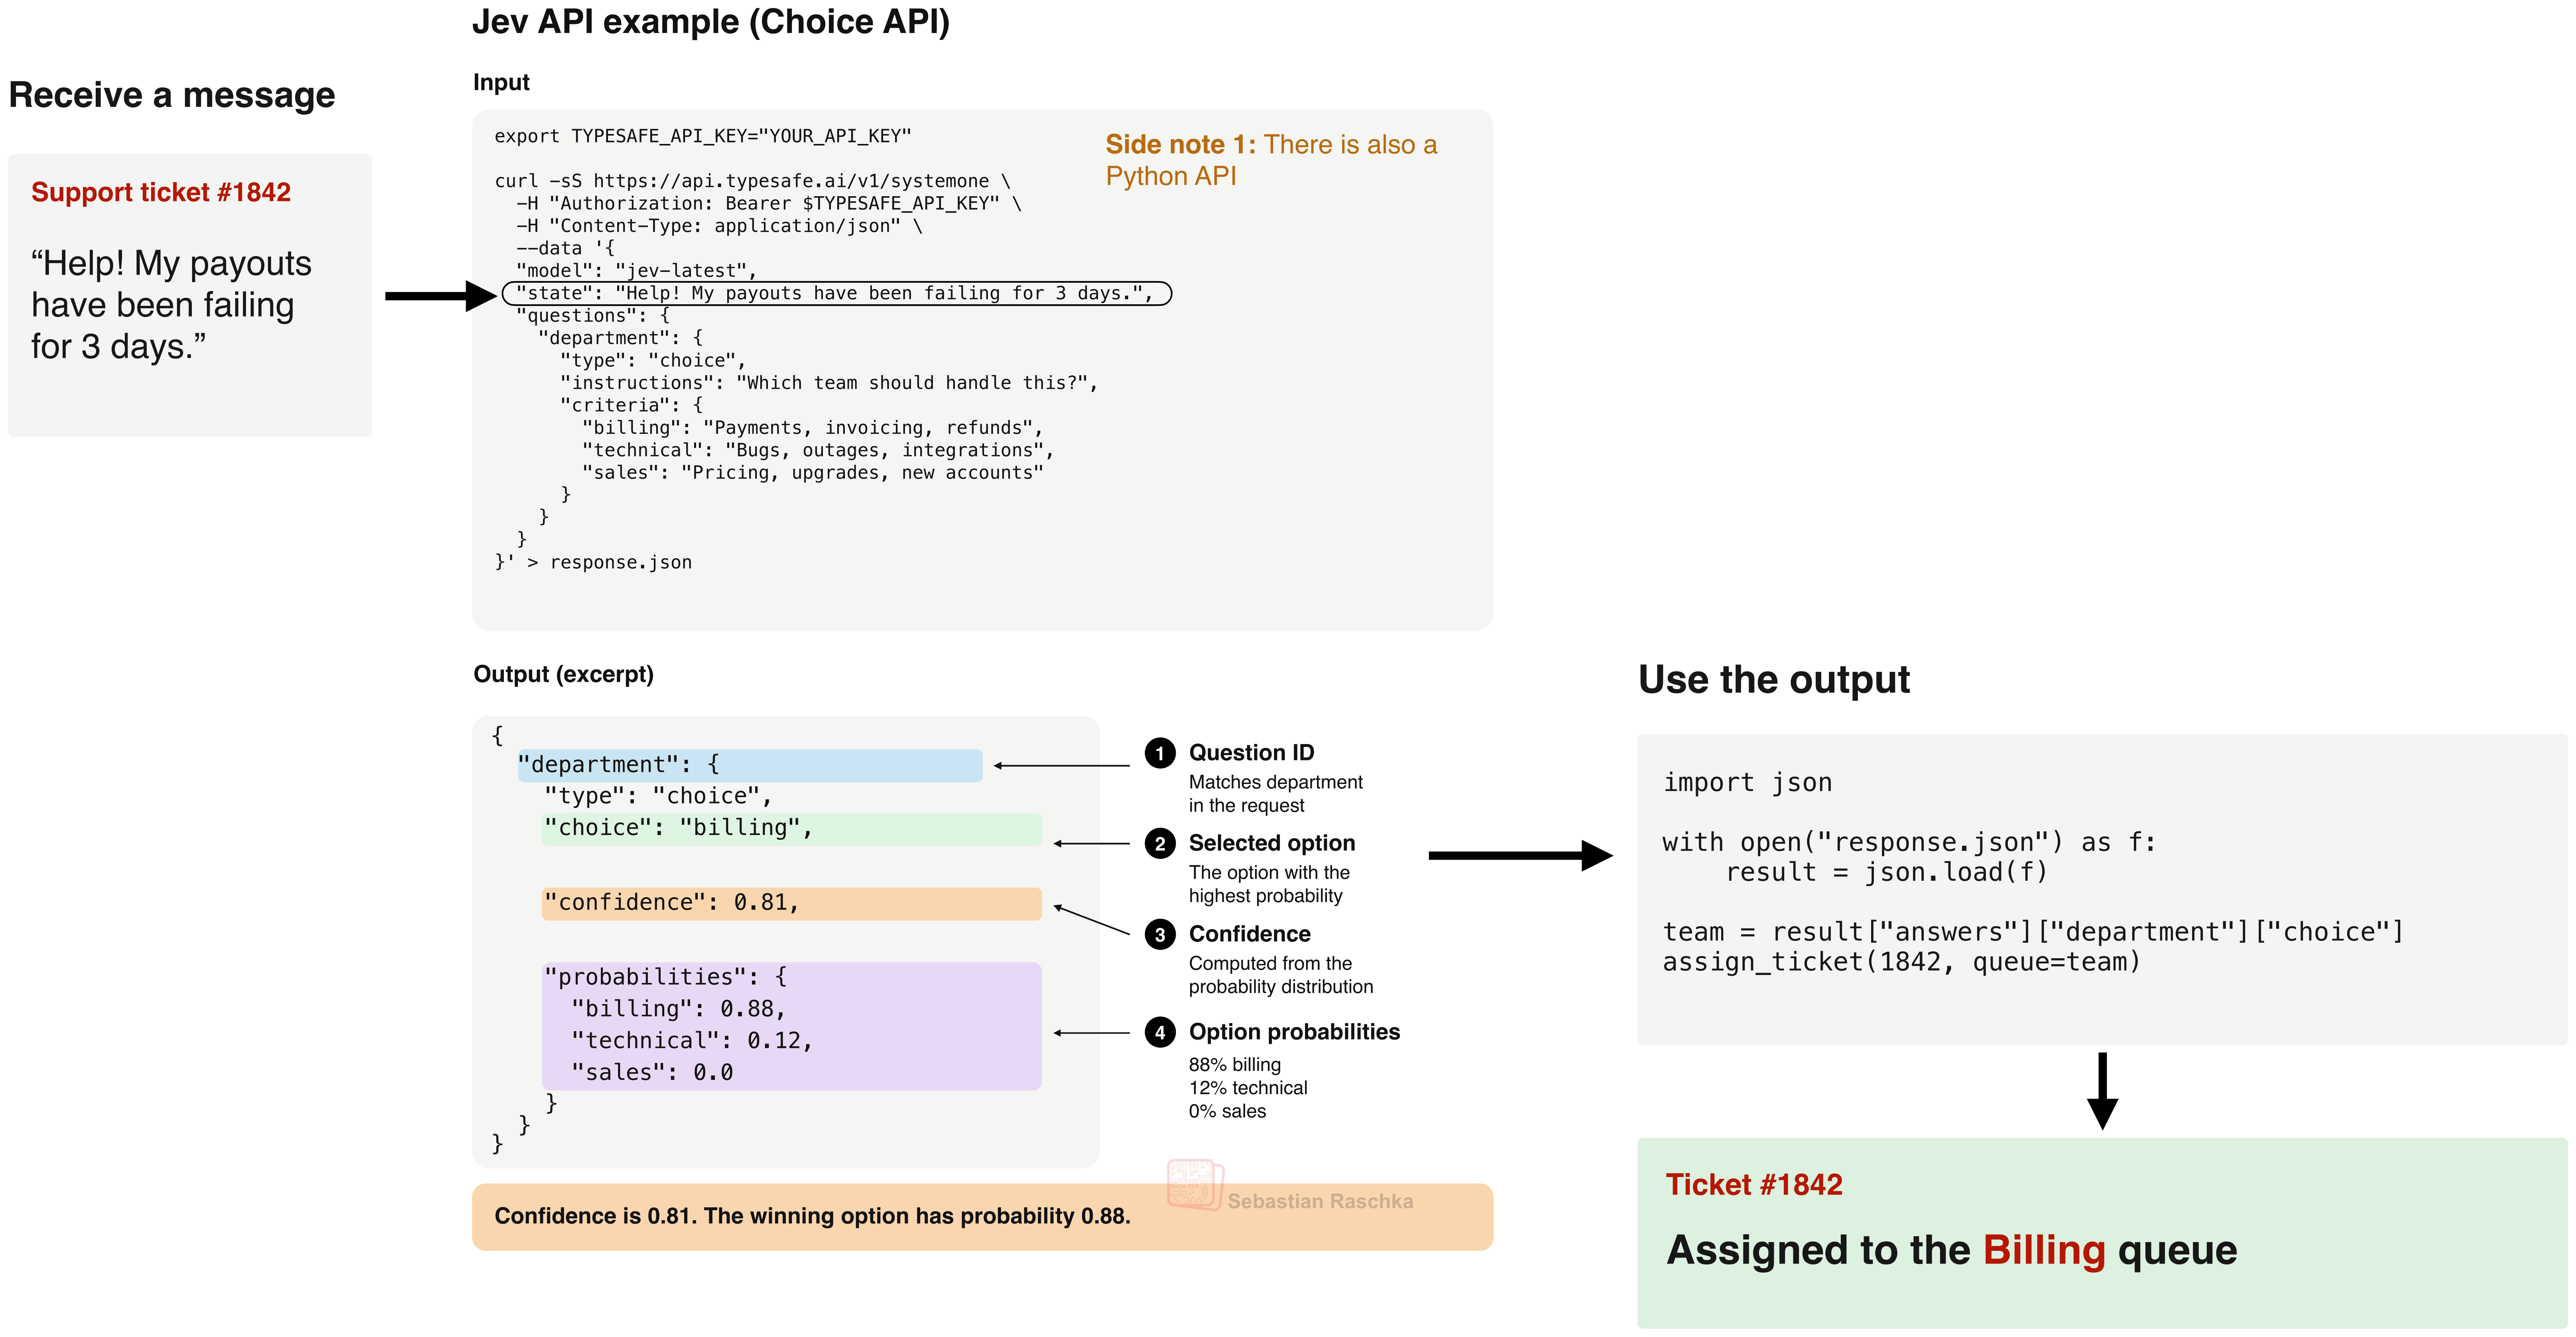
Task: Click the number 1 Question ID badge
Action: [x=1159, y=753]
